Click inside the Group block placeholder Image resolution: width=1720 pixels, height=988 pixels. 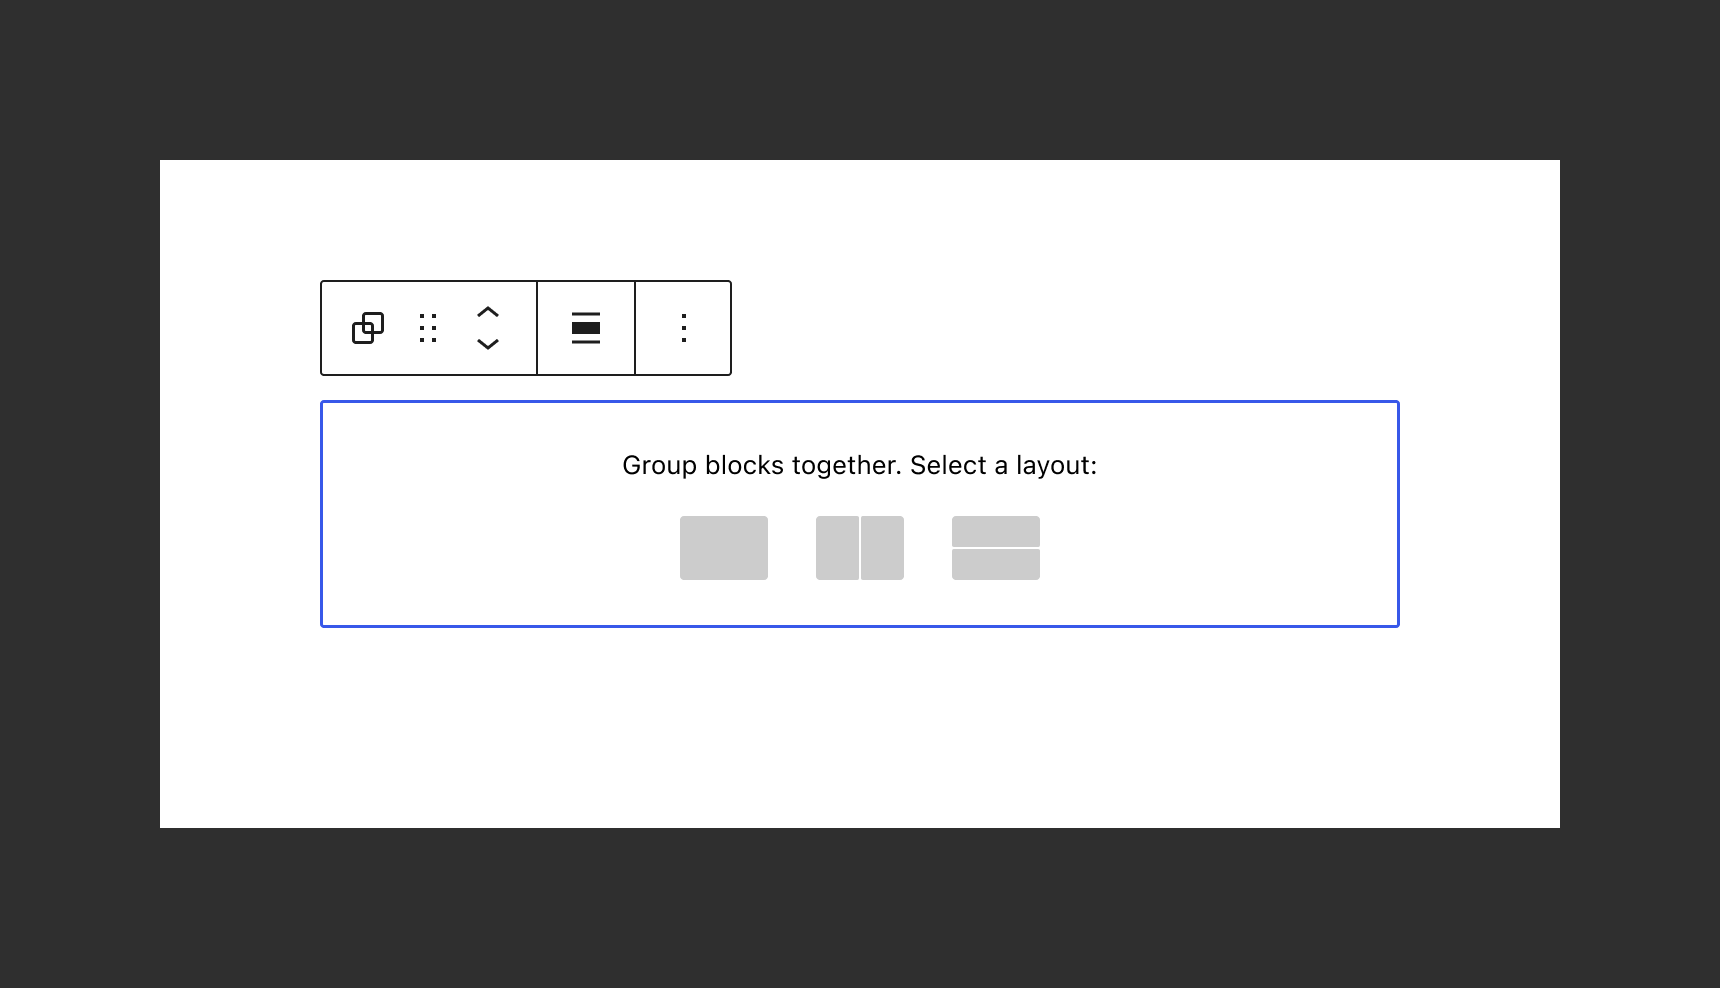click(x=859, y=513)
